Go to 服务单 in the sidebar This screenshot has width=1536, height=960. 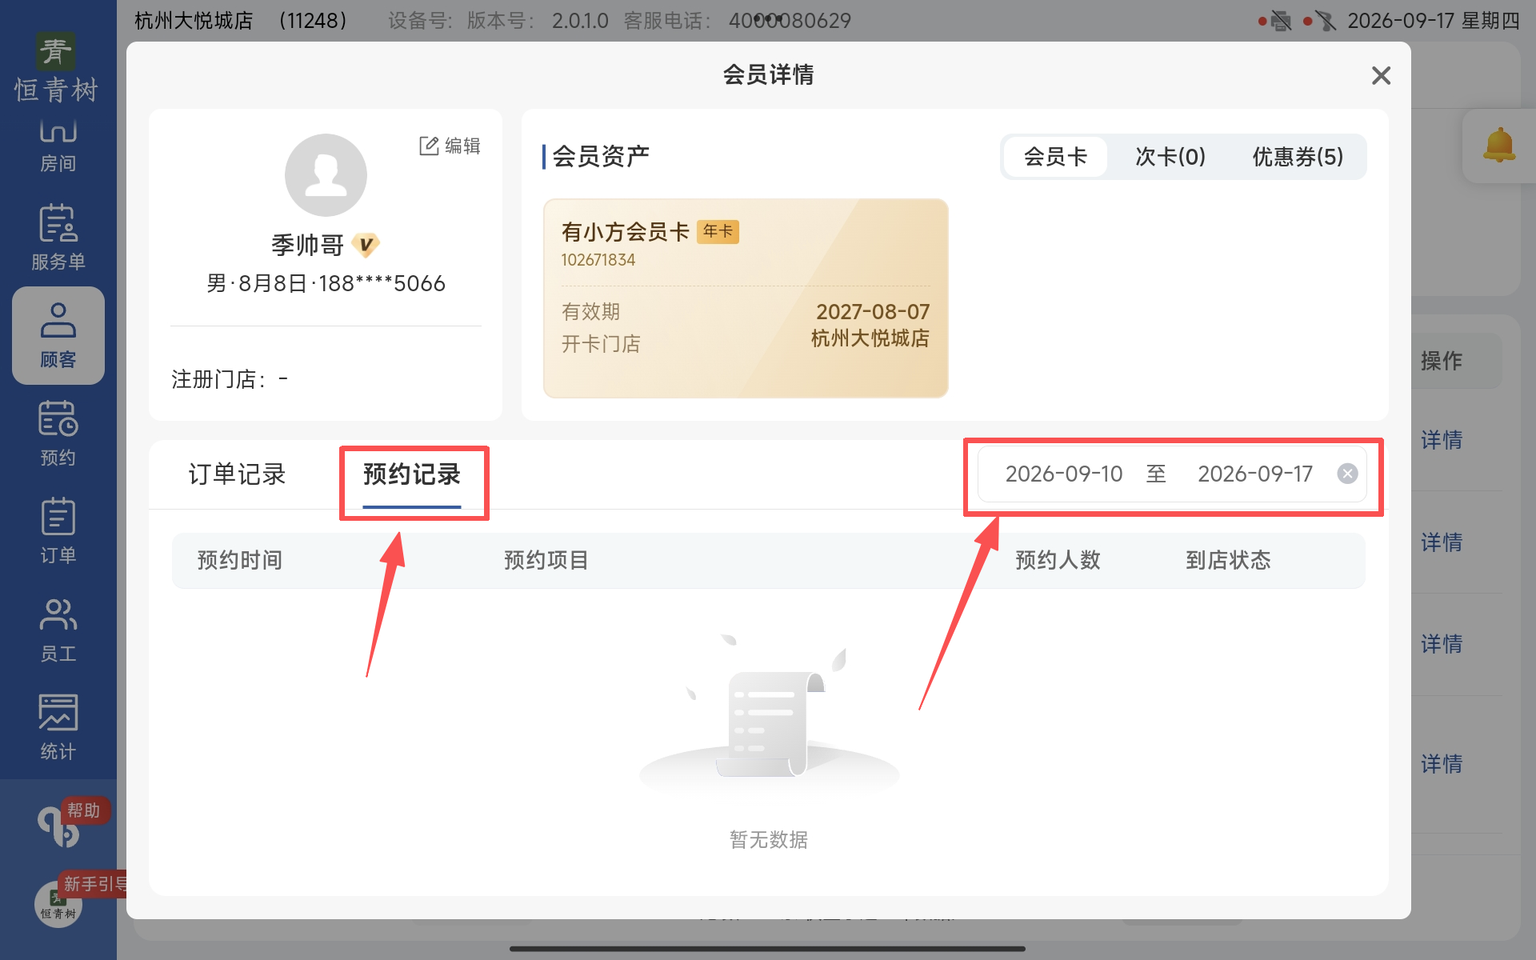pos(58,238)
